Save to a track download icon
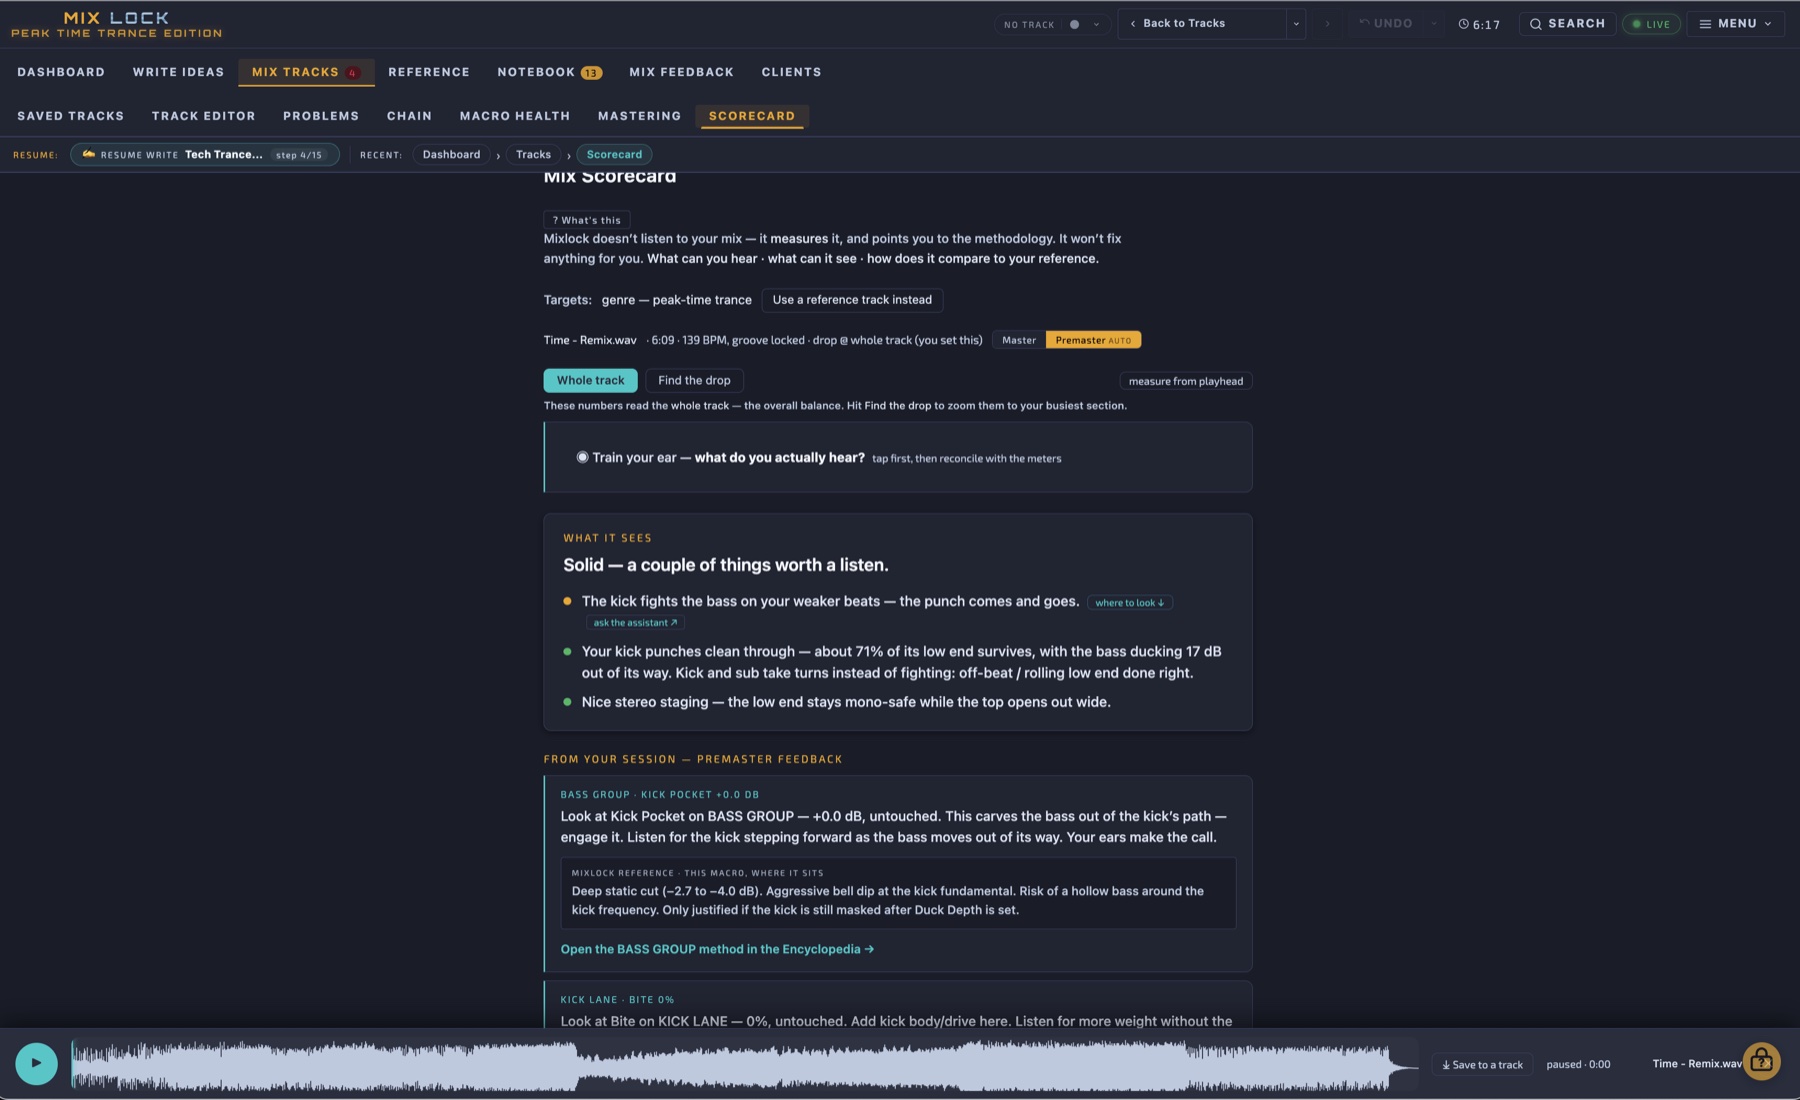Viewport: 1800px width, 1100px height. tap(1446, 1065)
